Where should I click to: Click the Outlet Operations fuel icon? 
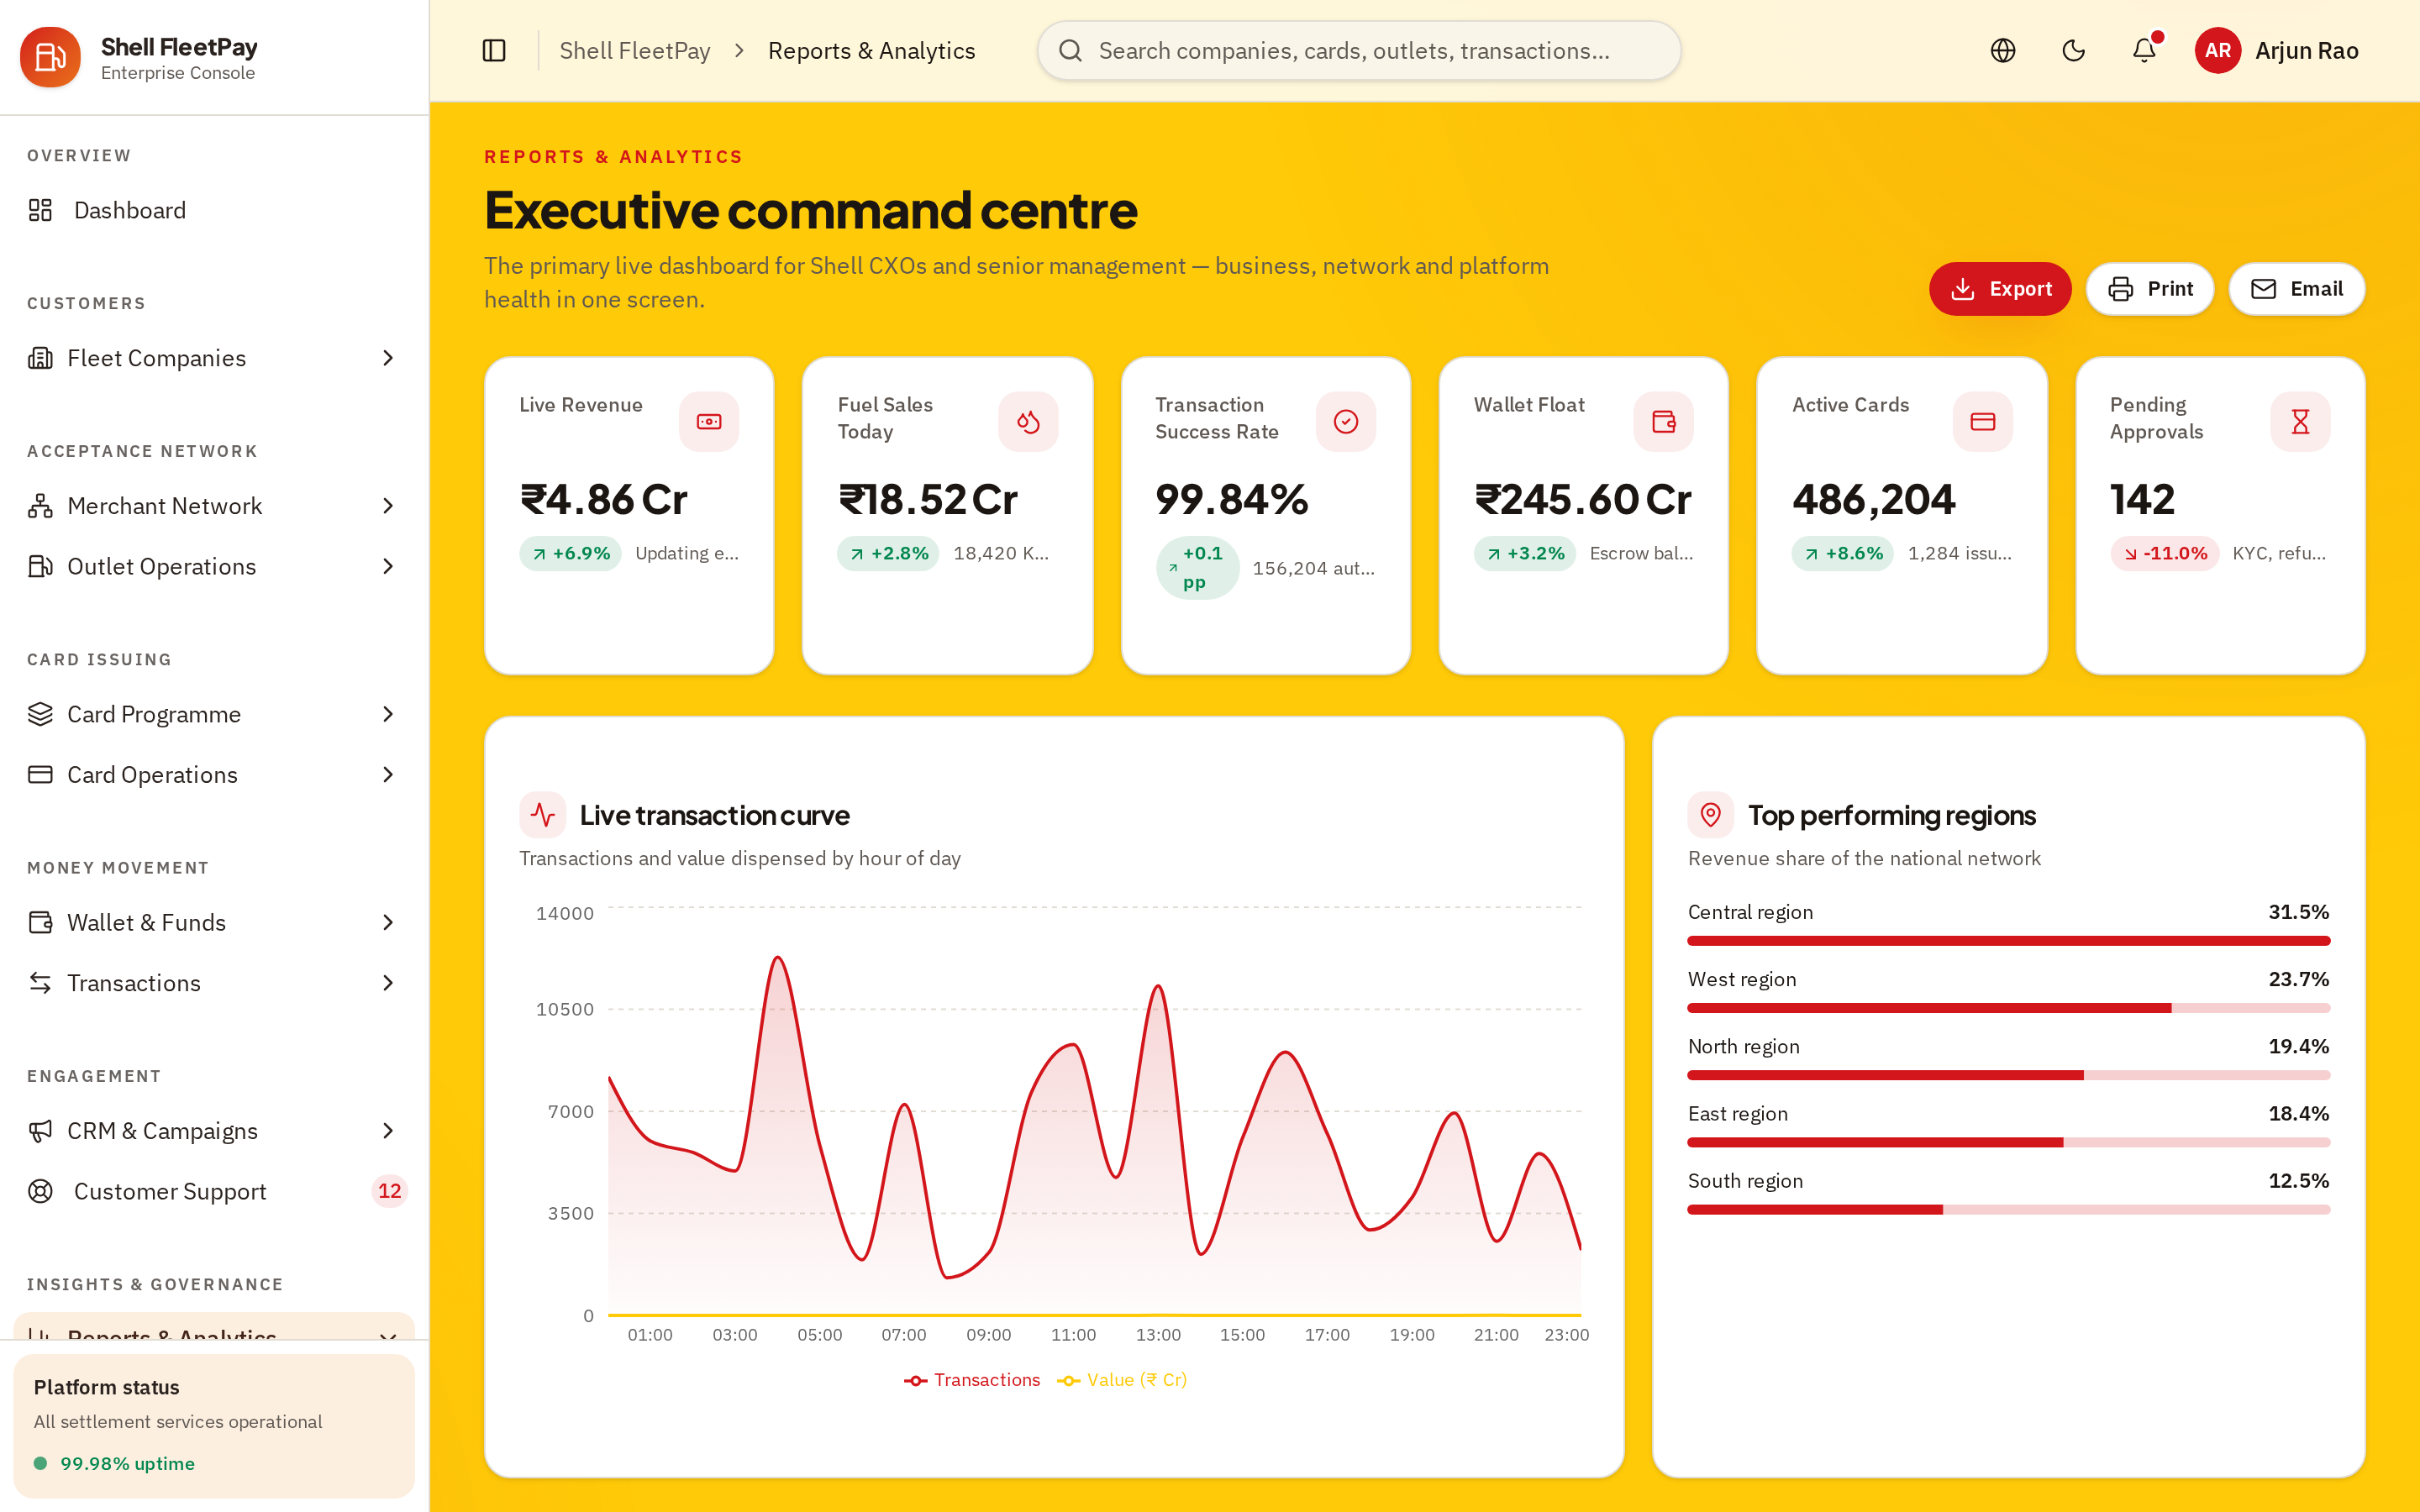[x=40, y=566]
